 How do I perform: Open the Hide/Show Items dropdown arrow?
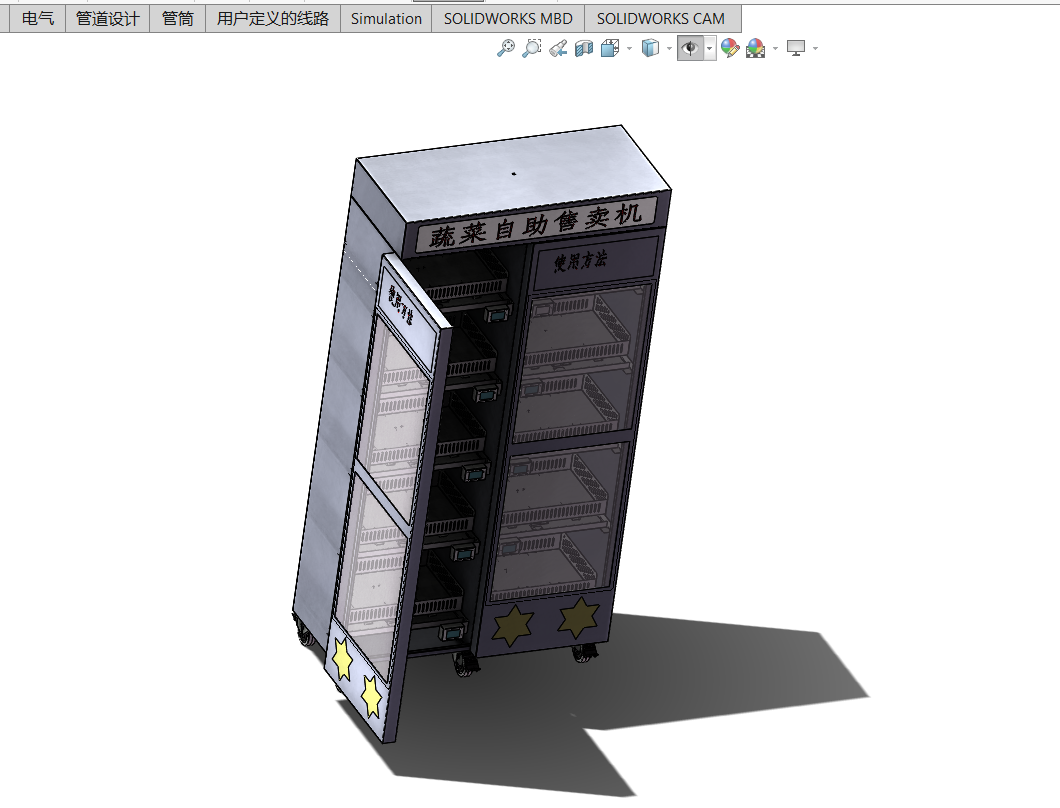point(709,48)
